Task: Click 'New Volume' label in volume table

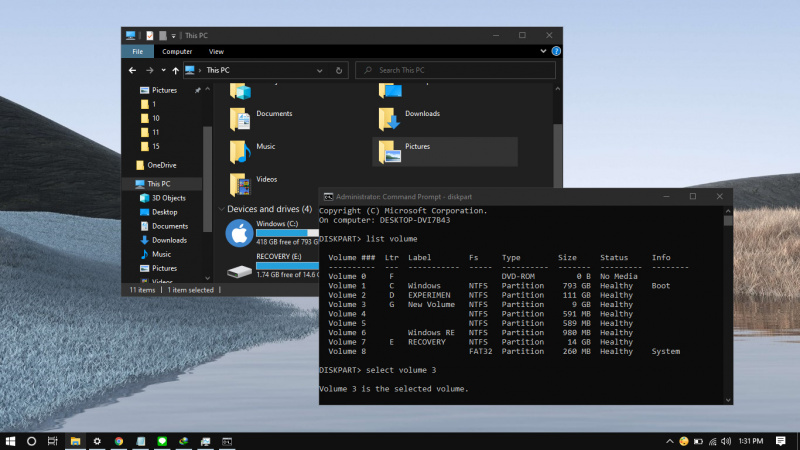Action: tap(431, 305)
